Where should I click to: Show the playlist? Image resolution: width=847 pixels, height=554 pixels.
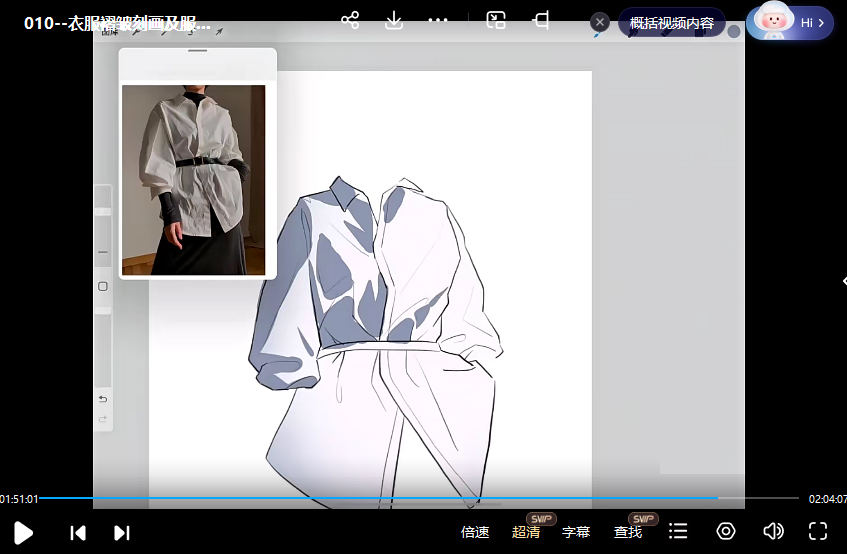(678, 532)
